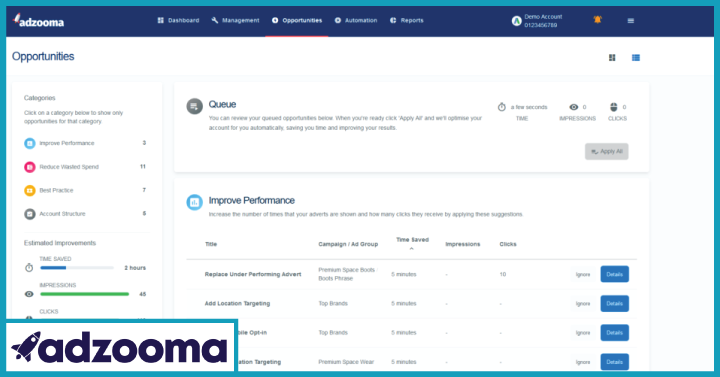Sort by Campaign / Ad Group column
The height and width of the screenshot is (377, 720).
tap(348, 244)
